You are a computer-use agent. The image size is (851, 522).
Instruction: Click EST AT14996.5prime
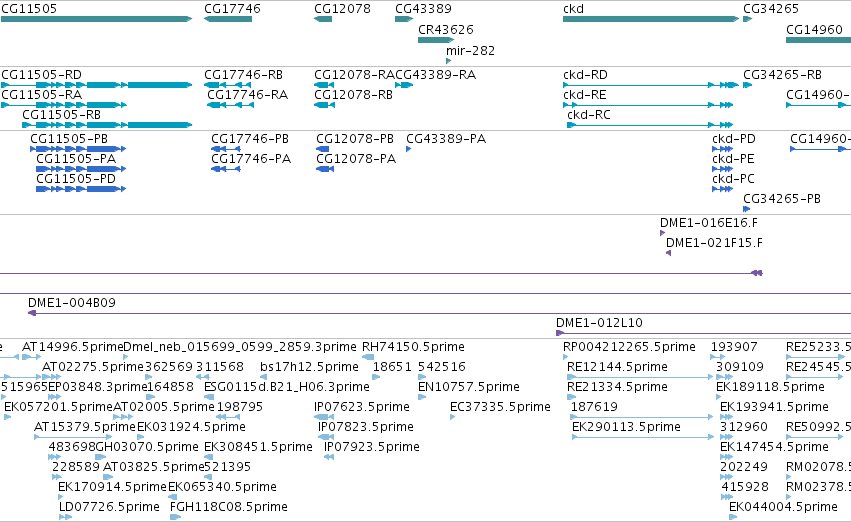pos(31,357)
